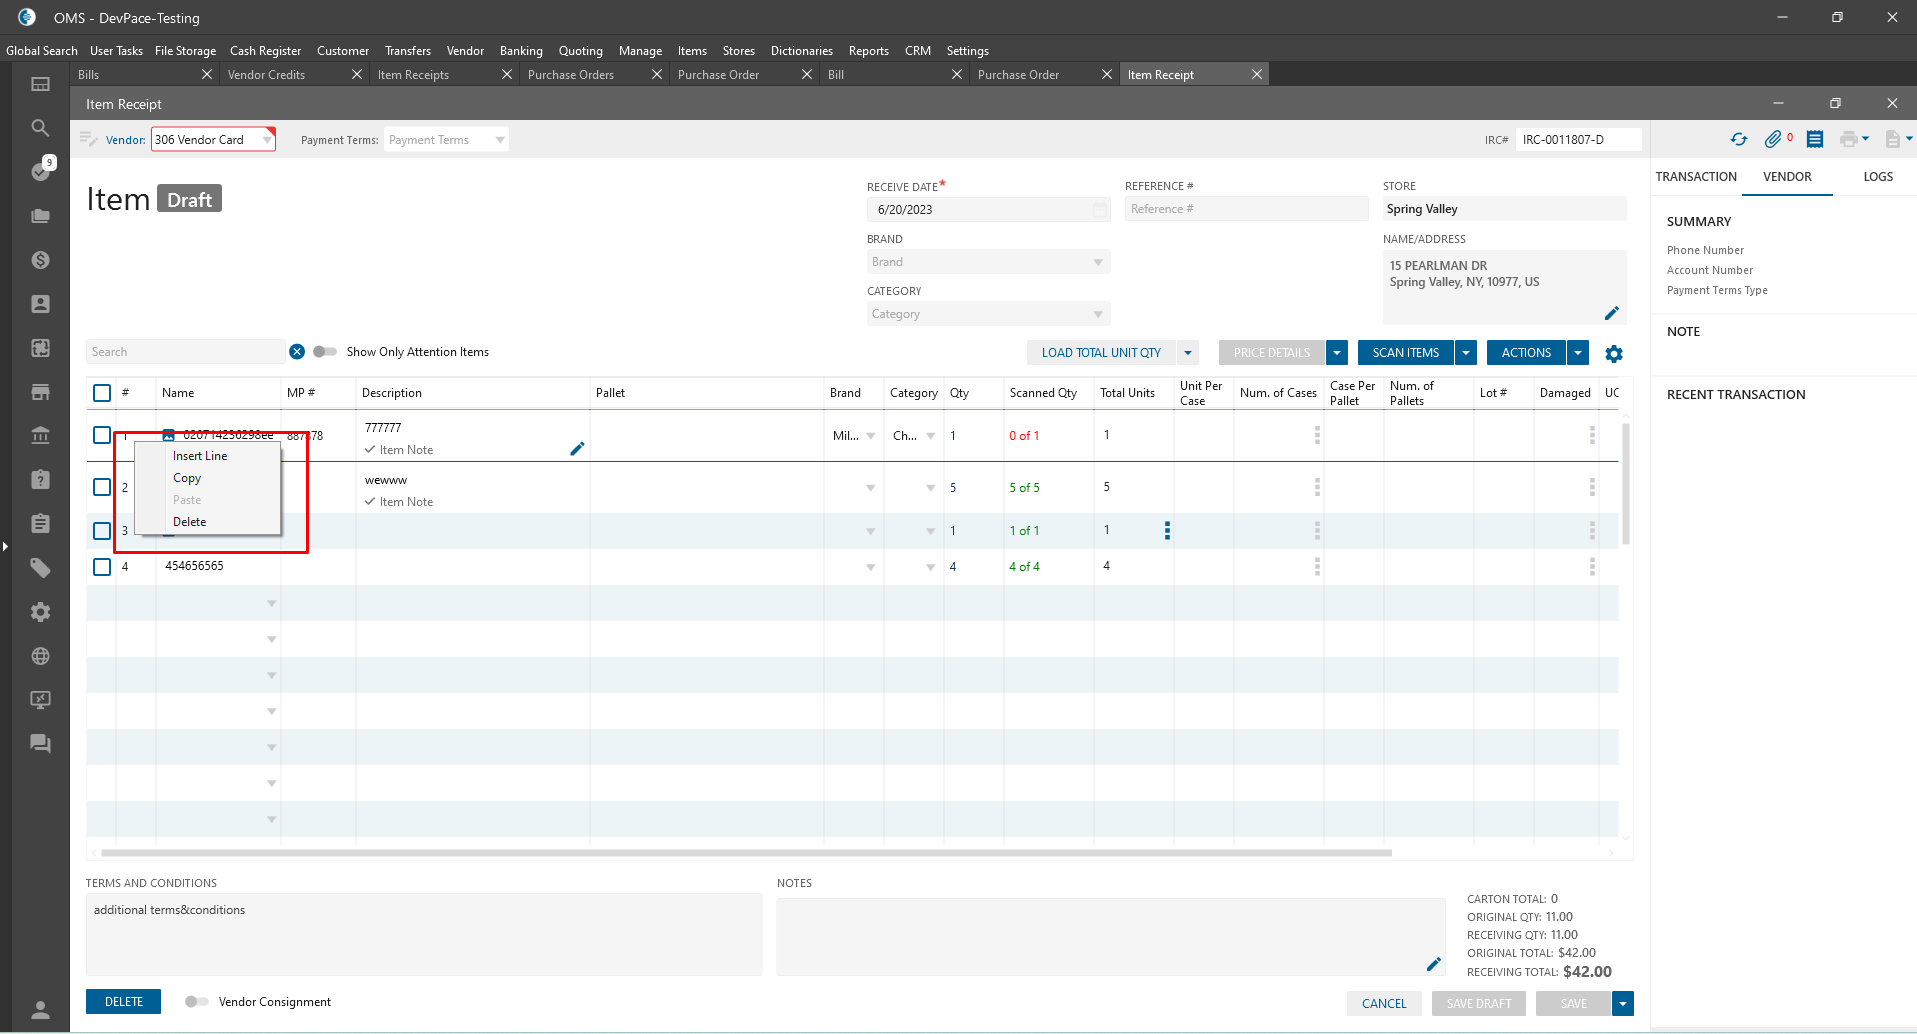Clear the search with blue X icon
Viewport: 1917px width, 1034px height.
tap(297, 352)
